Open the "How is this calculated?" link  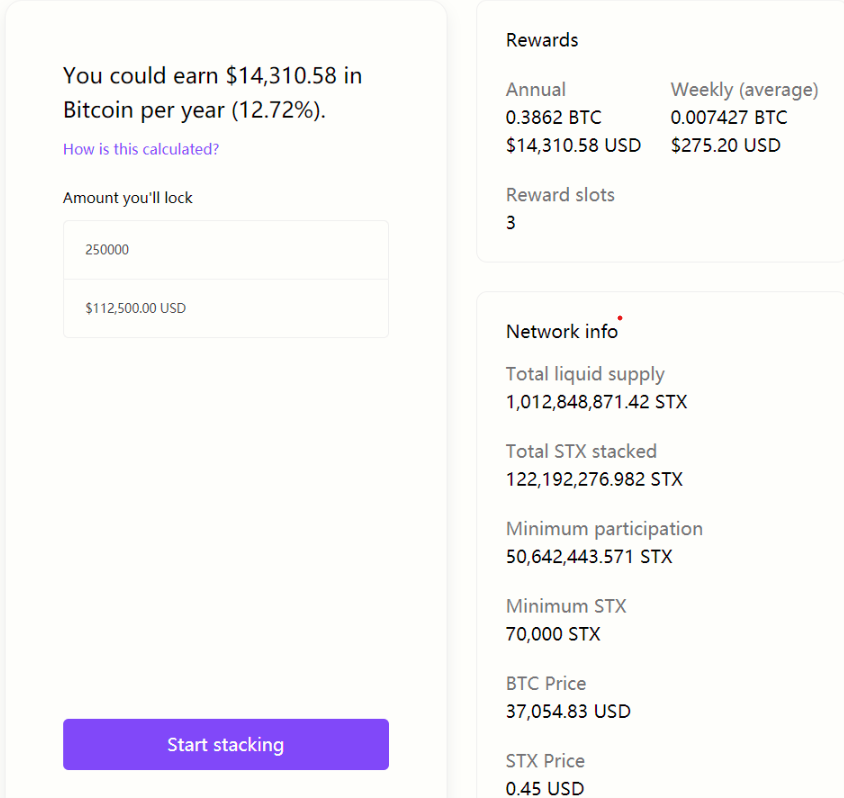pos(141,149)
